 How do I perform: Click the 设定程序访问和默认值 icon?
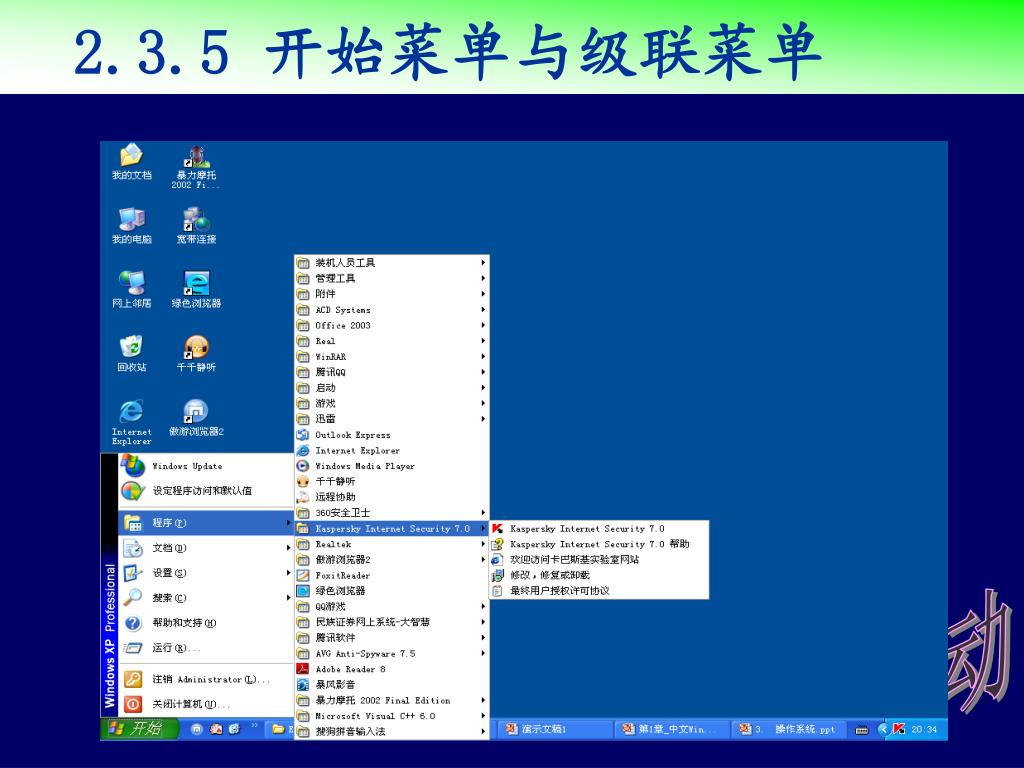[133, 490]
